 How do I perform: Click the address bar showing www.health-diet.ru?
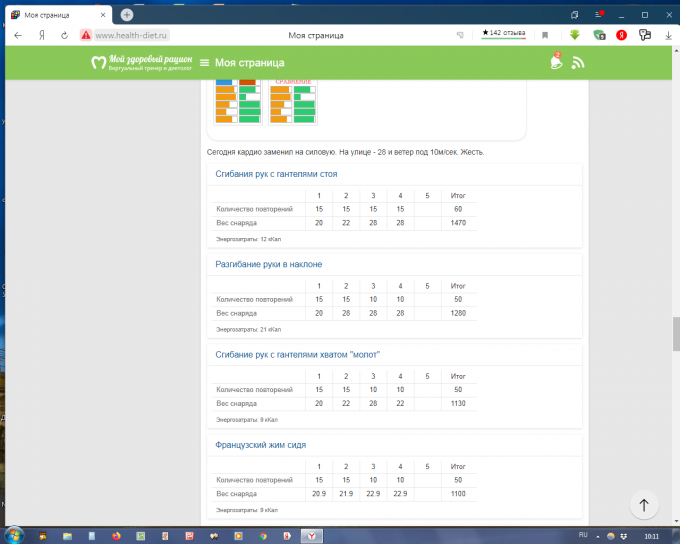pyautogui.click(x=130, y=34)
